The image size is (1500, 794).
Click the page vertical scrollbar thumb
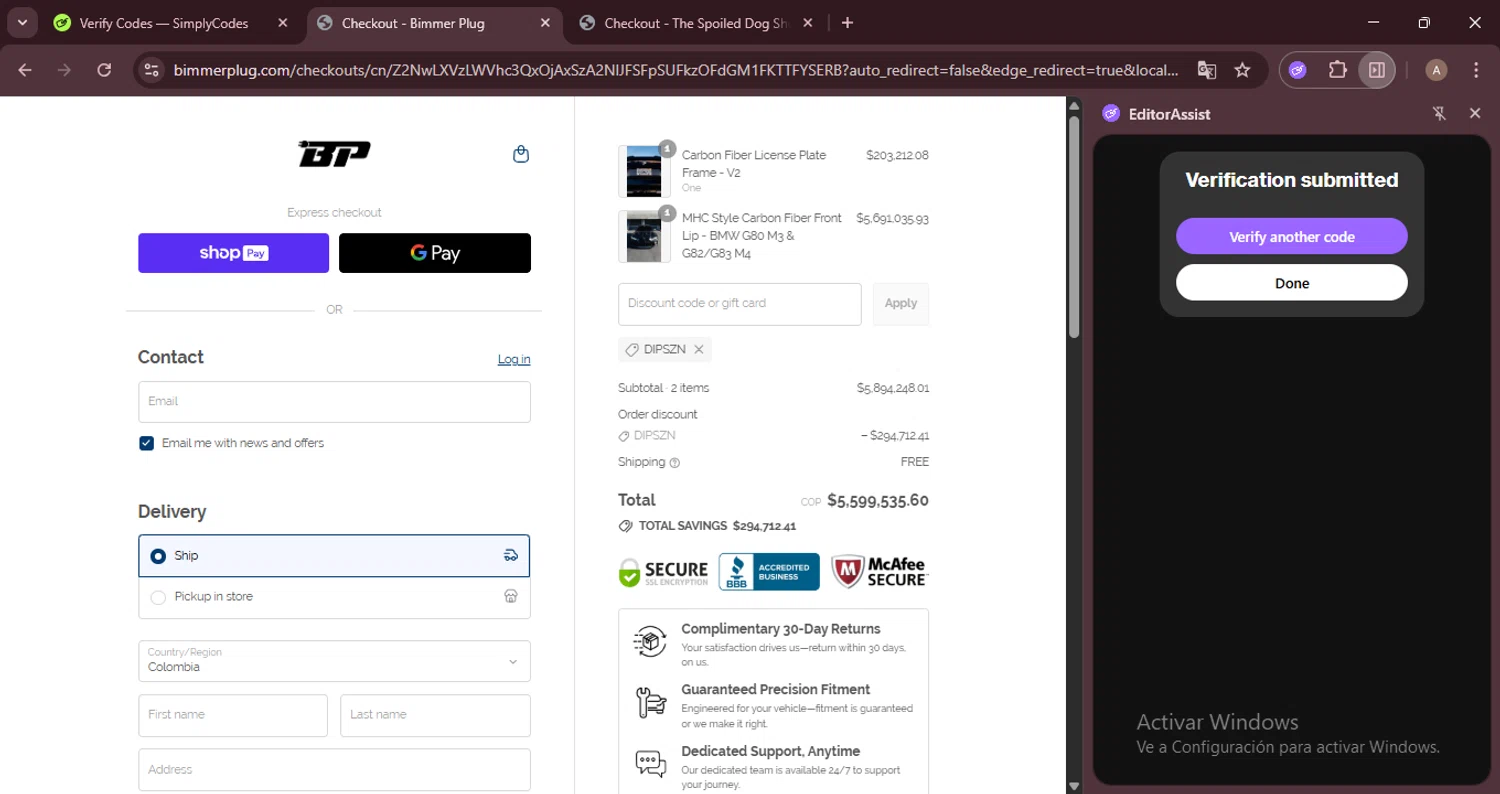click(1074, 227)
